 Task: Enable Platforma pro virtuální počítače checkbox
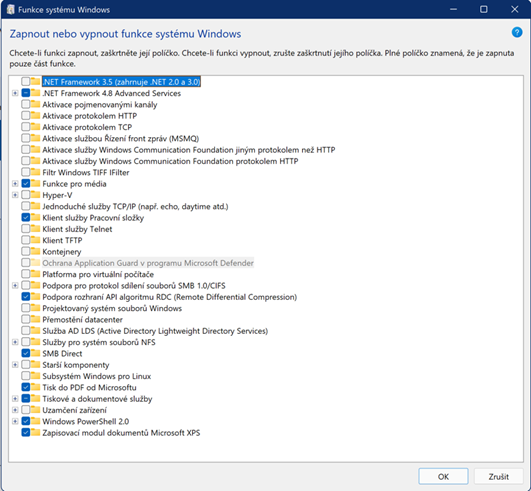[25, 274]
